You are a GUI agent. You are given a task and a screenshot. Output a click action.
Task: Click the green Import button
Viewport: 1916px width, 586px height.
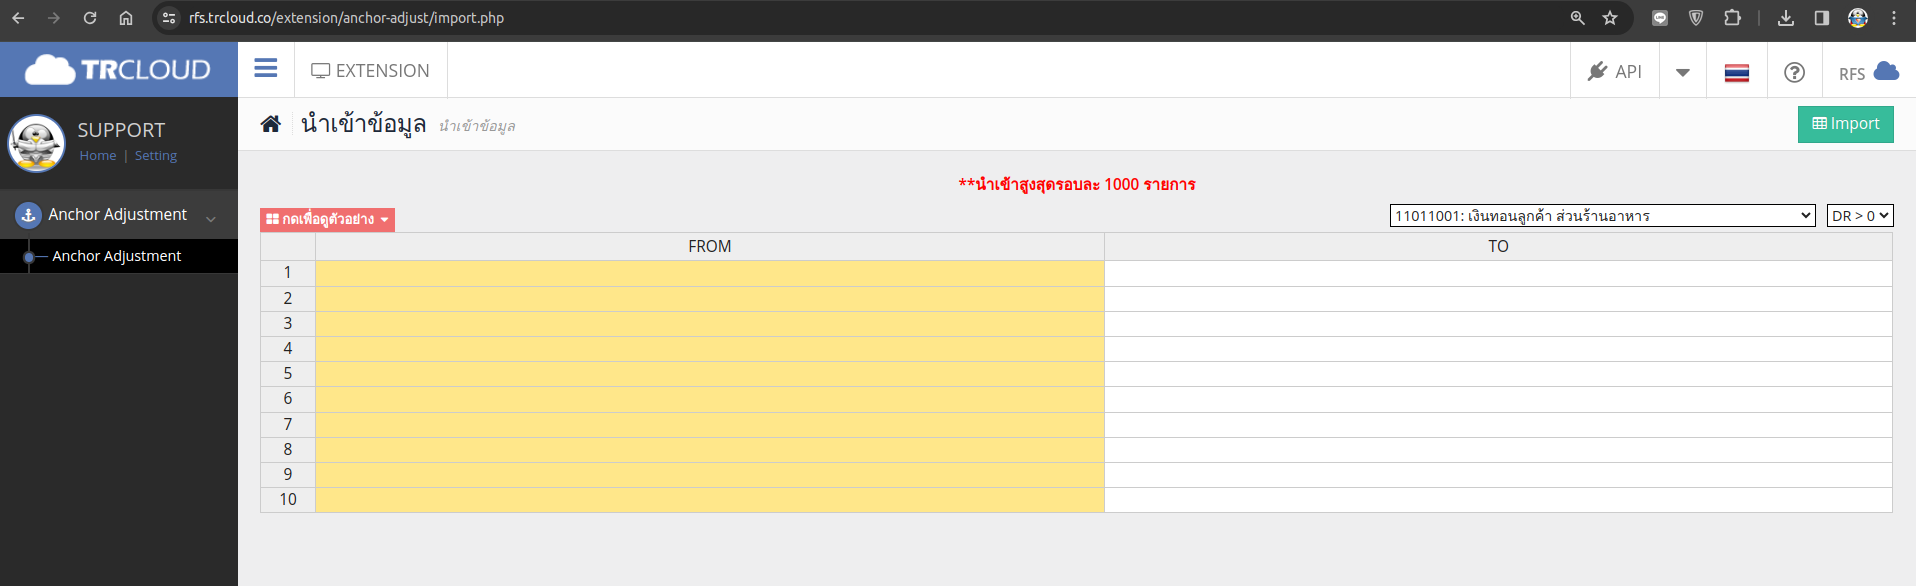[1845, 124]
